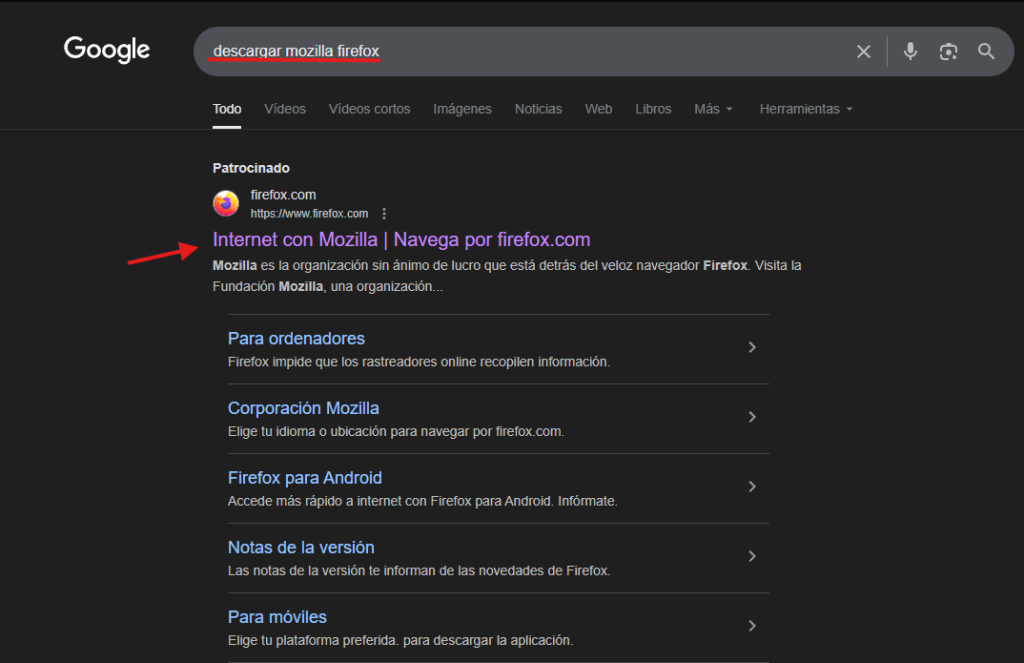This screenshot has height=663, width=1024.
Task: Open the 'Internet con Mozilla' result link
Action: coord(401,240)
